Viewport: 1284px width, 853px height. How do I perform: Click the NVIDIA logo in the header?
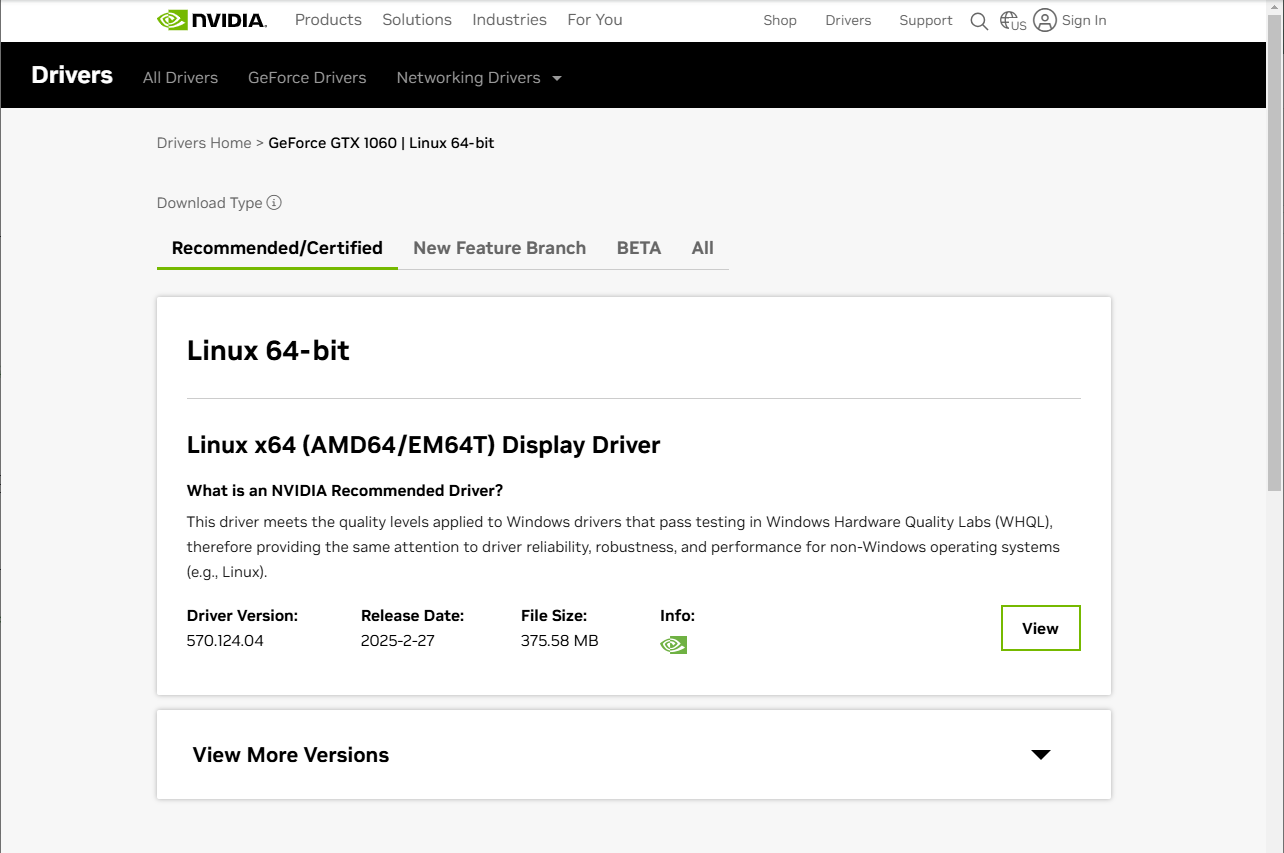point(212,20)
